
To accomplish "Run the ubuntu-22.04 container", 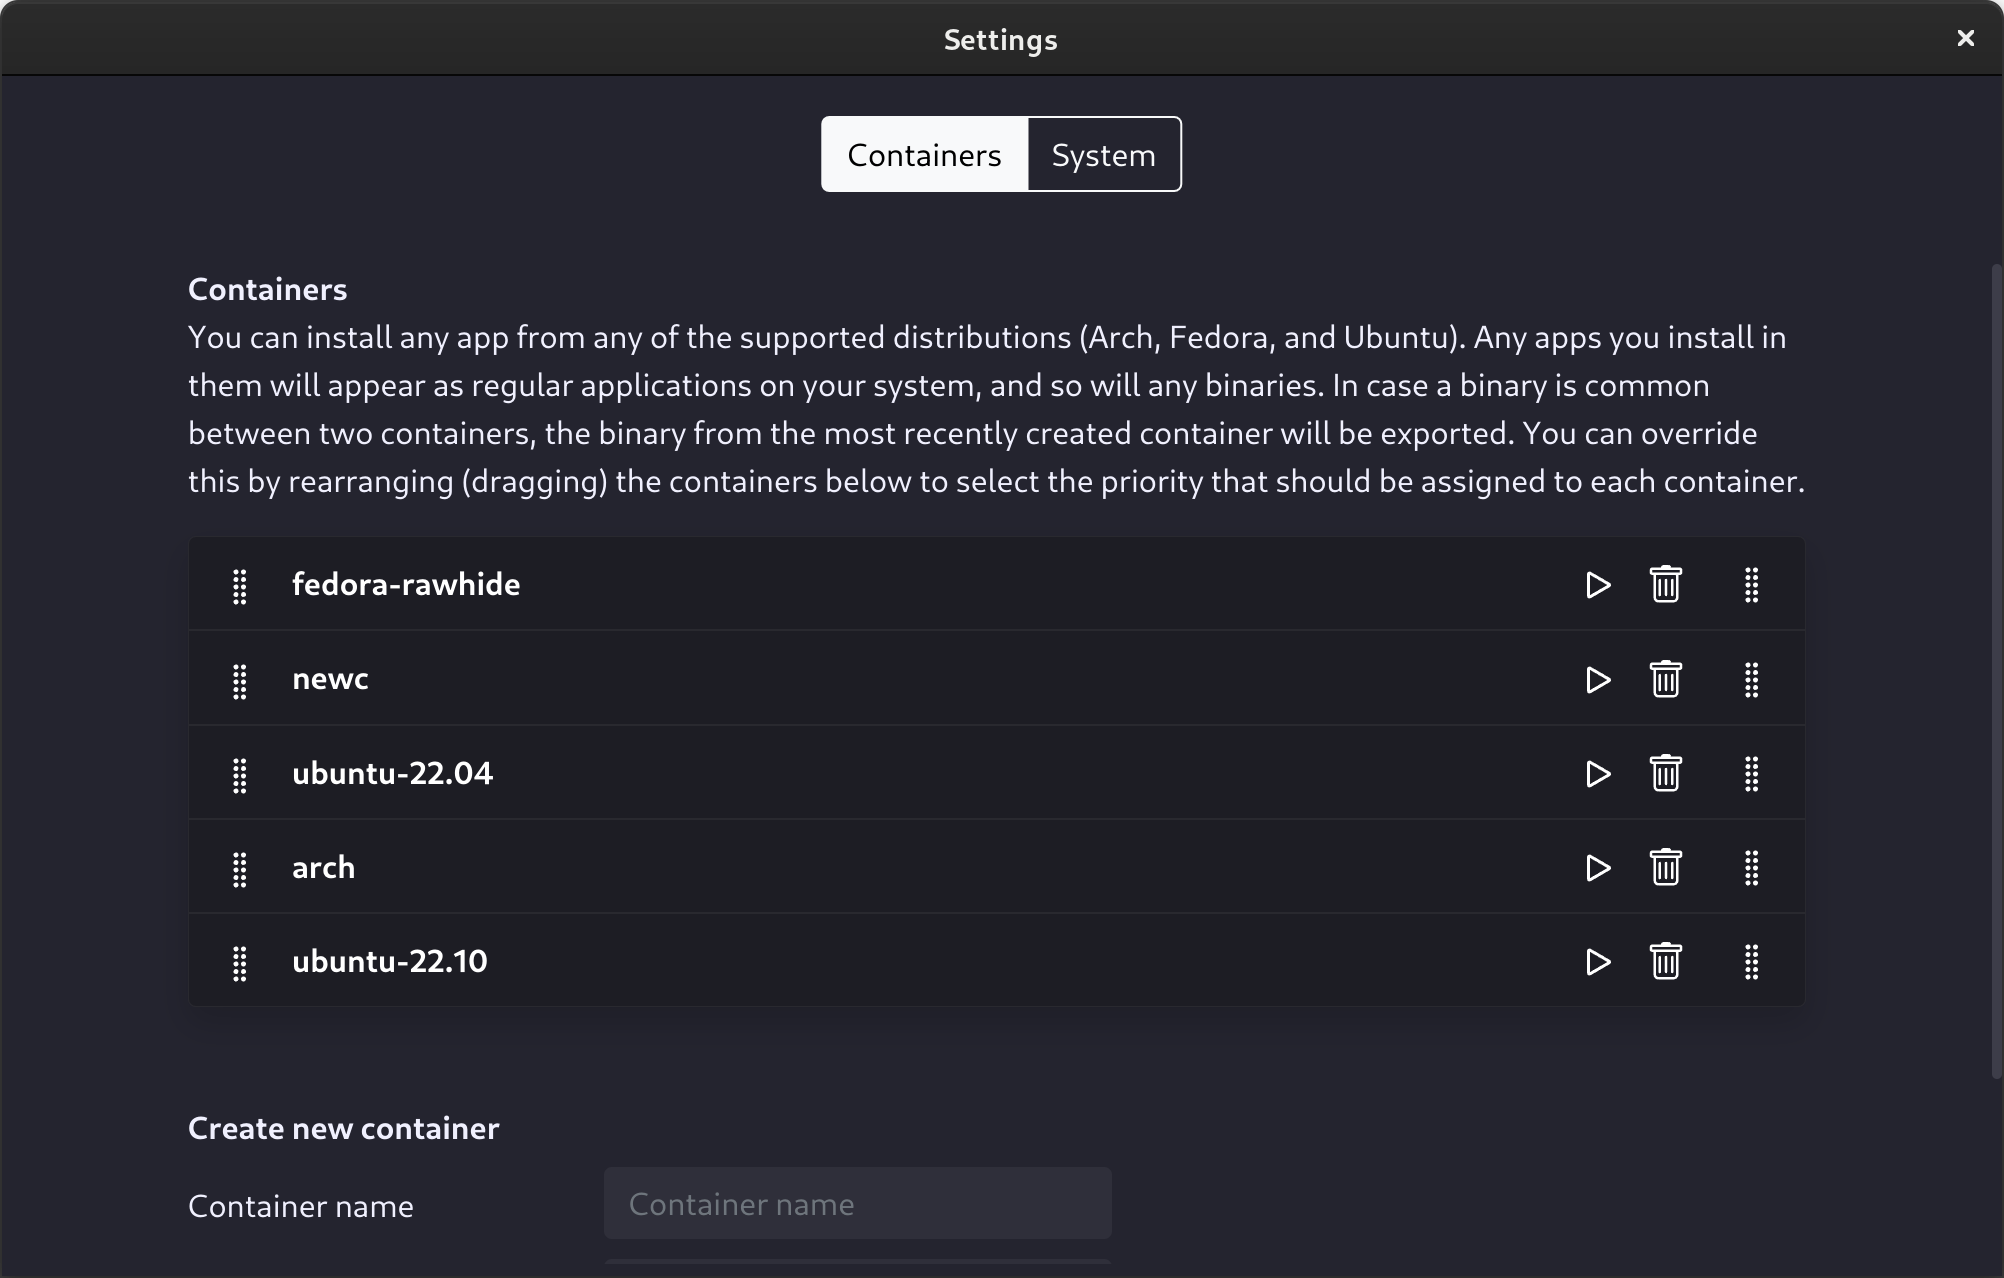I will pyautogui.click(x=1598, y=774).
